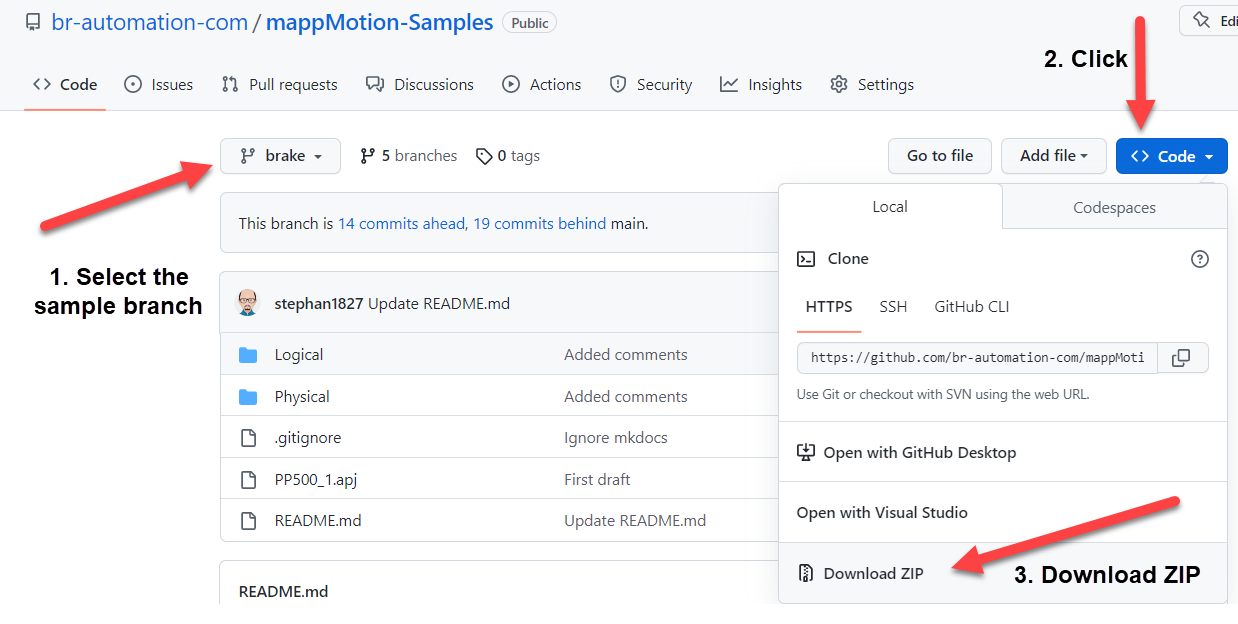This screenshot has width=1238, height=624.
Task: Click the git branch icon beside brake
Action: coord(247,156)
